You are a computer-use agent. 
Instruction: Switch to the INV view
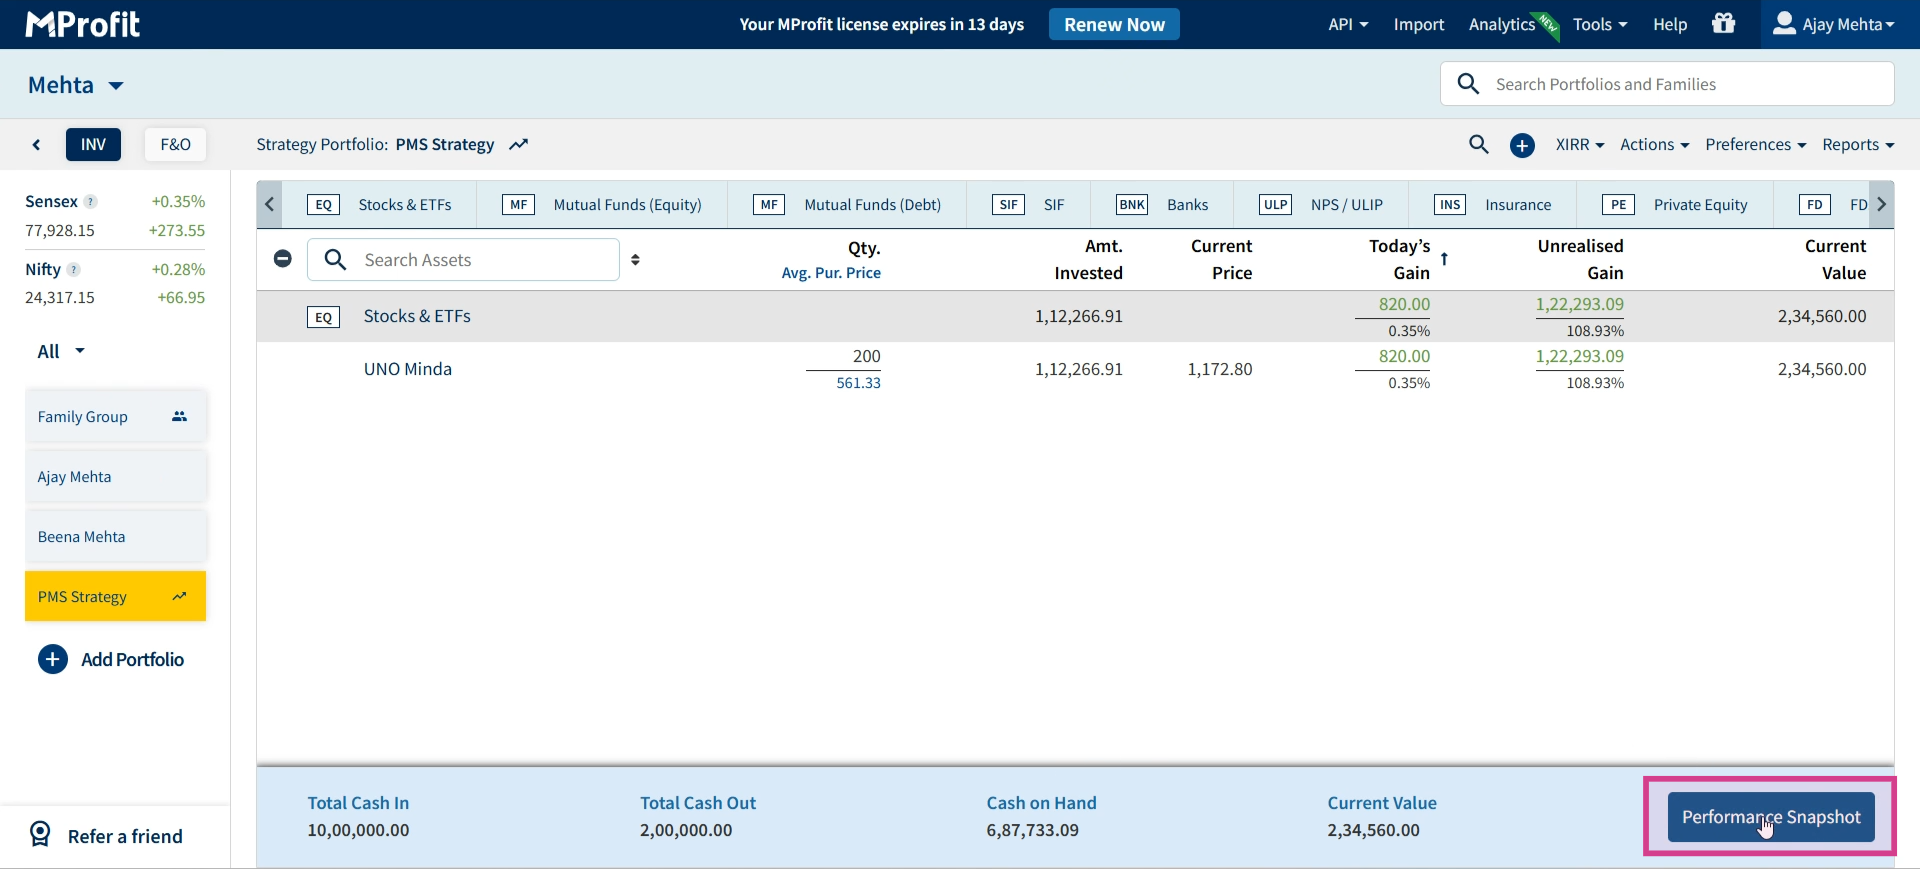pos(93,144)
